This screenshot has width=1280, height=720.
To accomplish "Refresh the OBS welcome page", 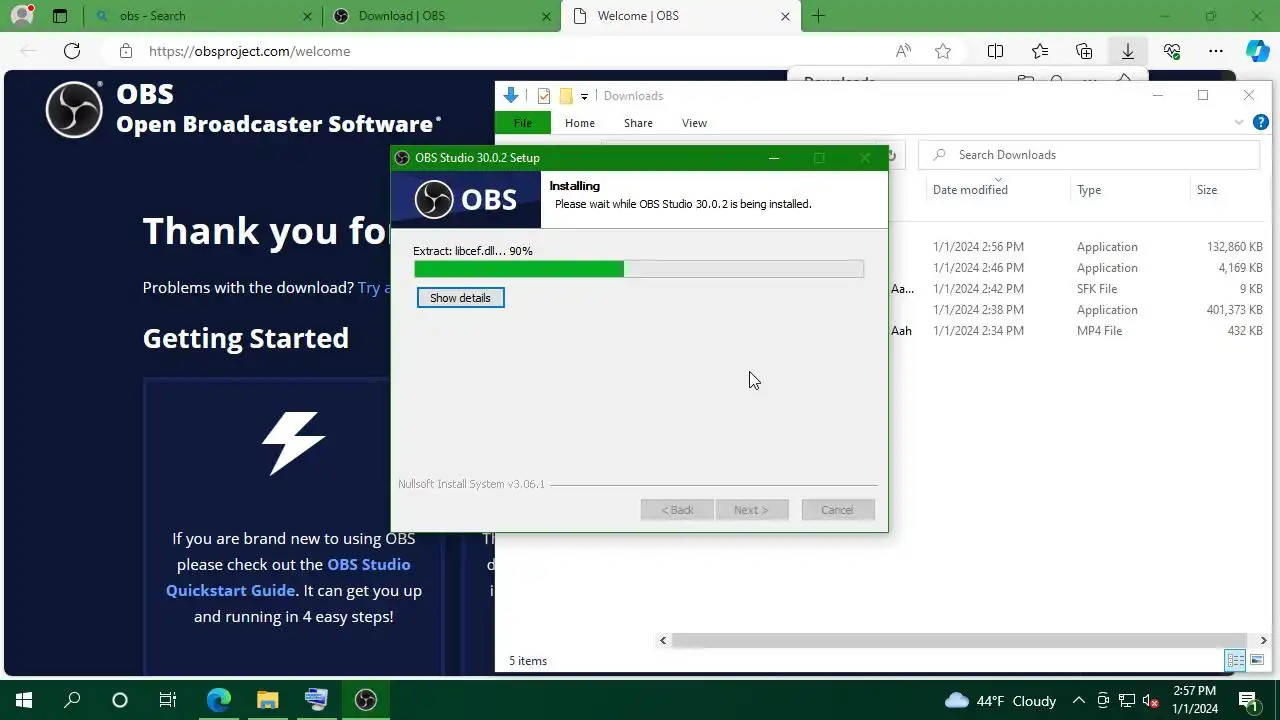I will (72, 51).
